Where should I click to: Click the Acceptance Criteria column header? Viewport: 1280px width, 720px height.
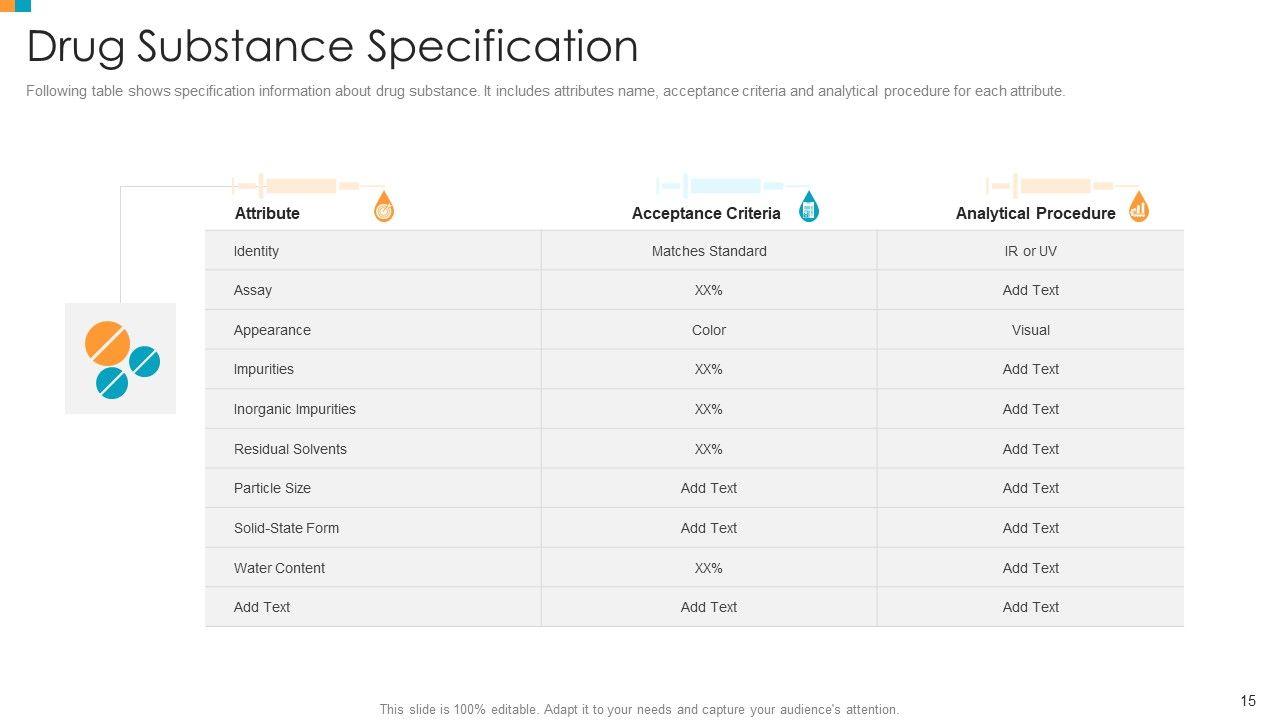tap(706, 213)
